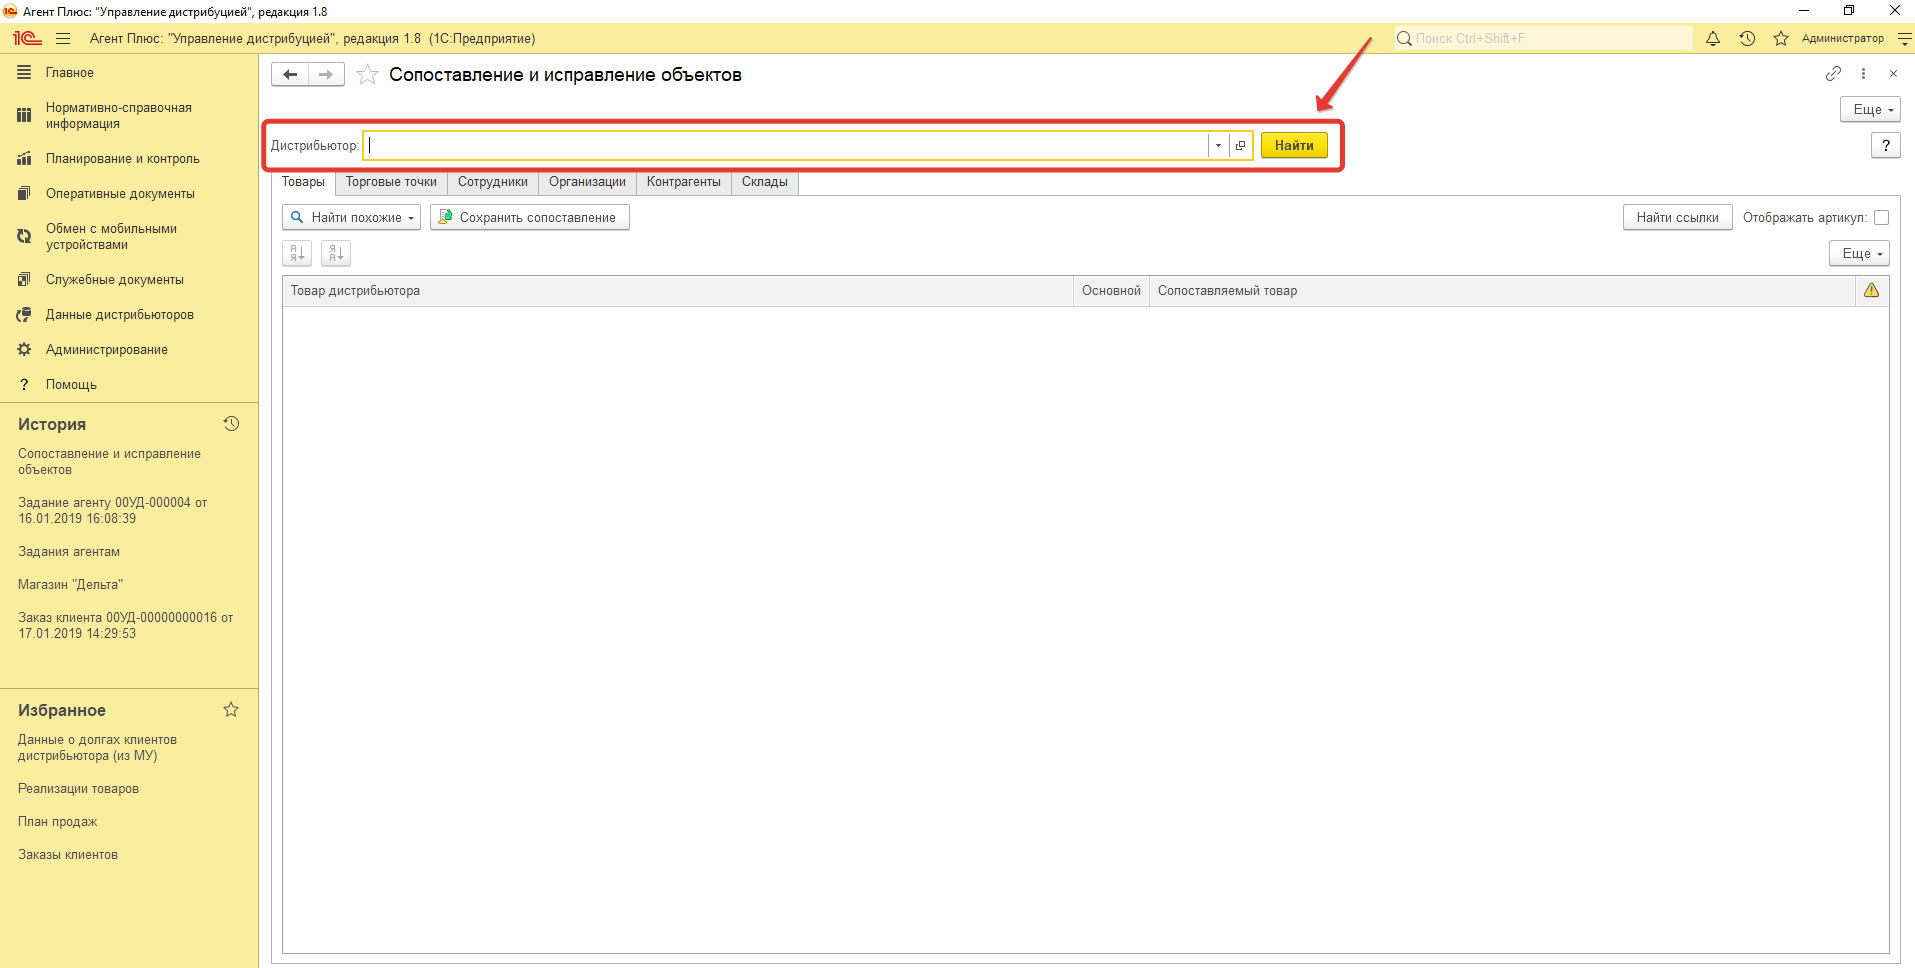Close the Сопоставление form tab with X
This screenshot has height=968, width=1915.
(1893, 73)
